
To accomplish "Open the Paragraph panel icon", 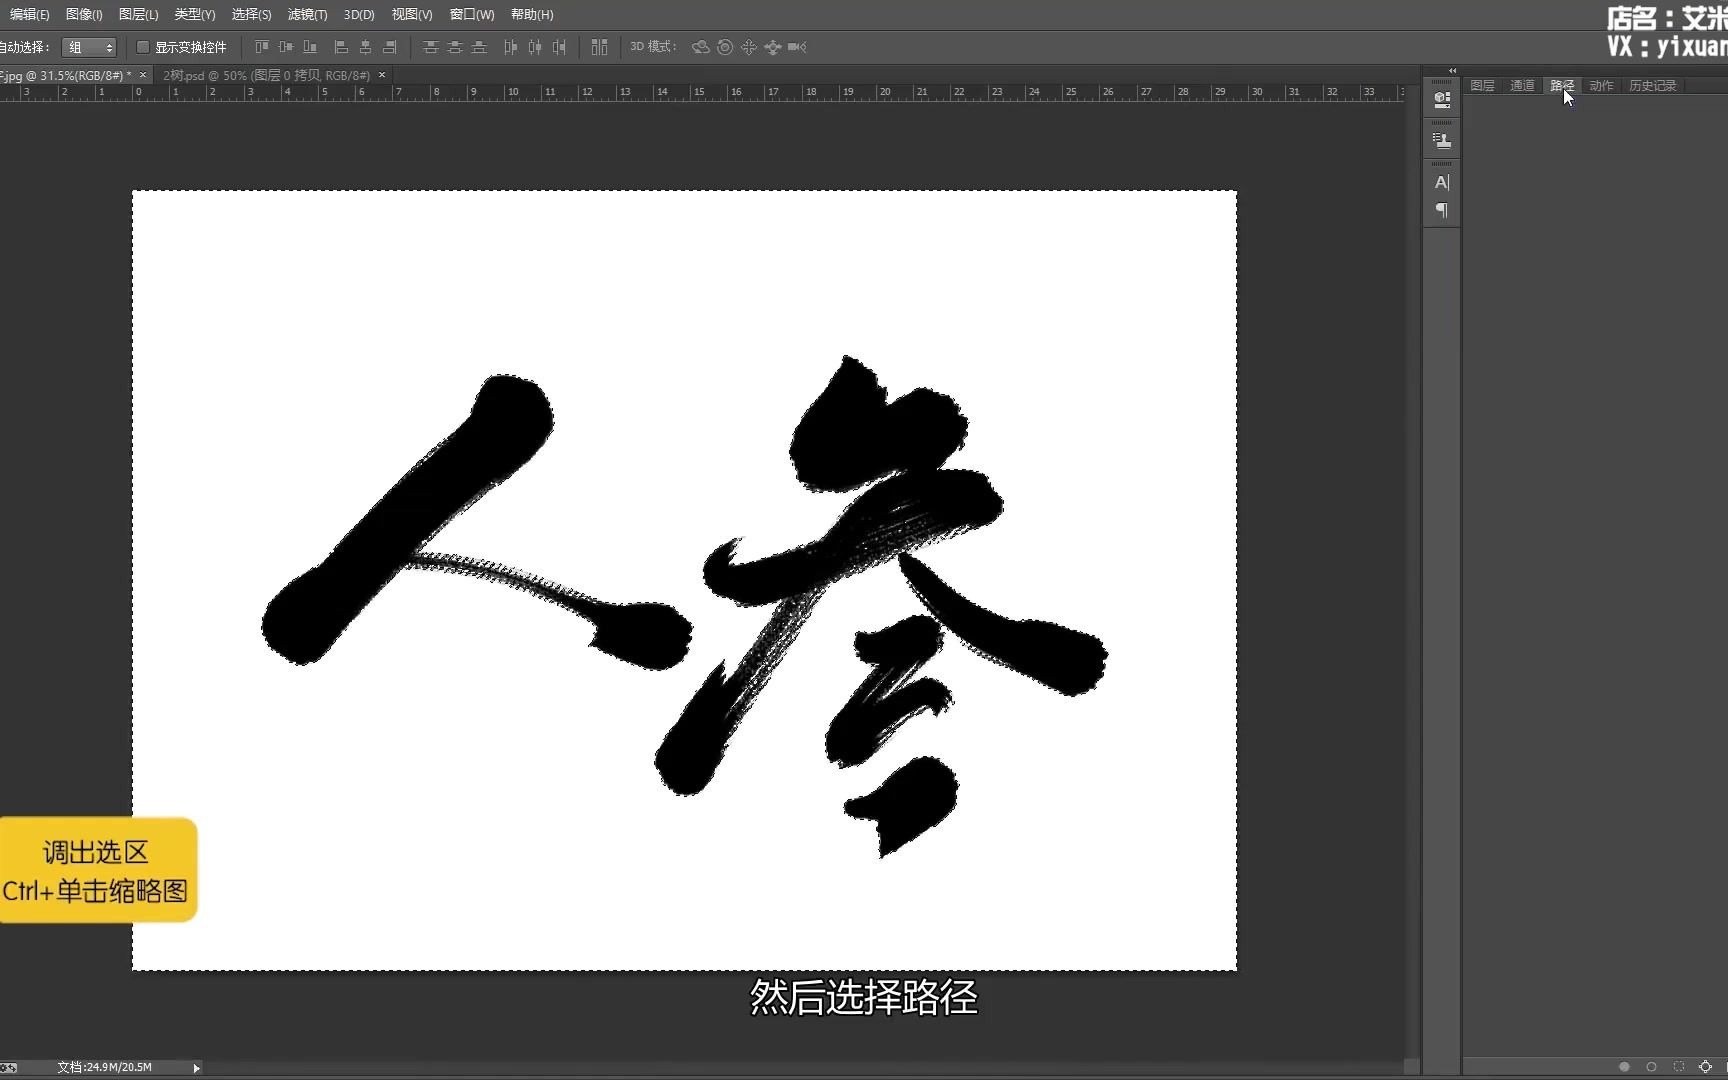I will (x=1441, y=211).
